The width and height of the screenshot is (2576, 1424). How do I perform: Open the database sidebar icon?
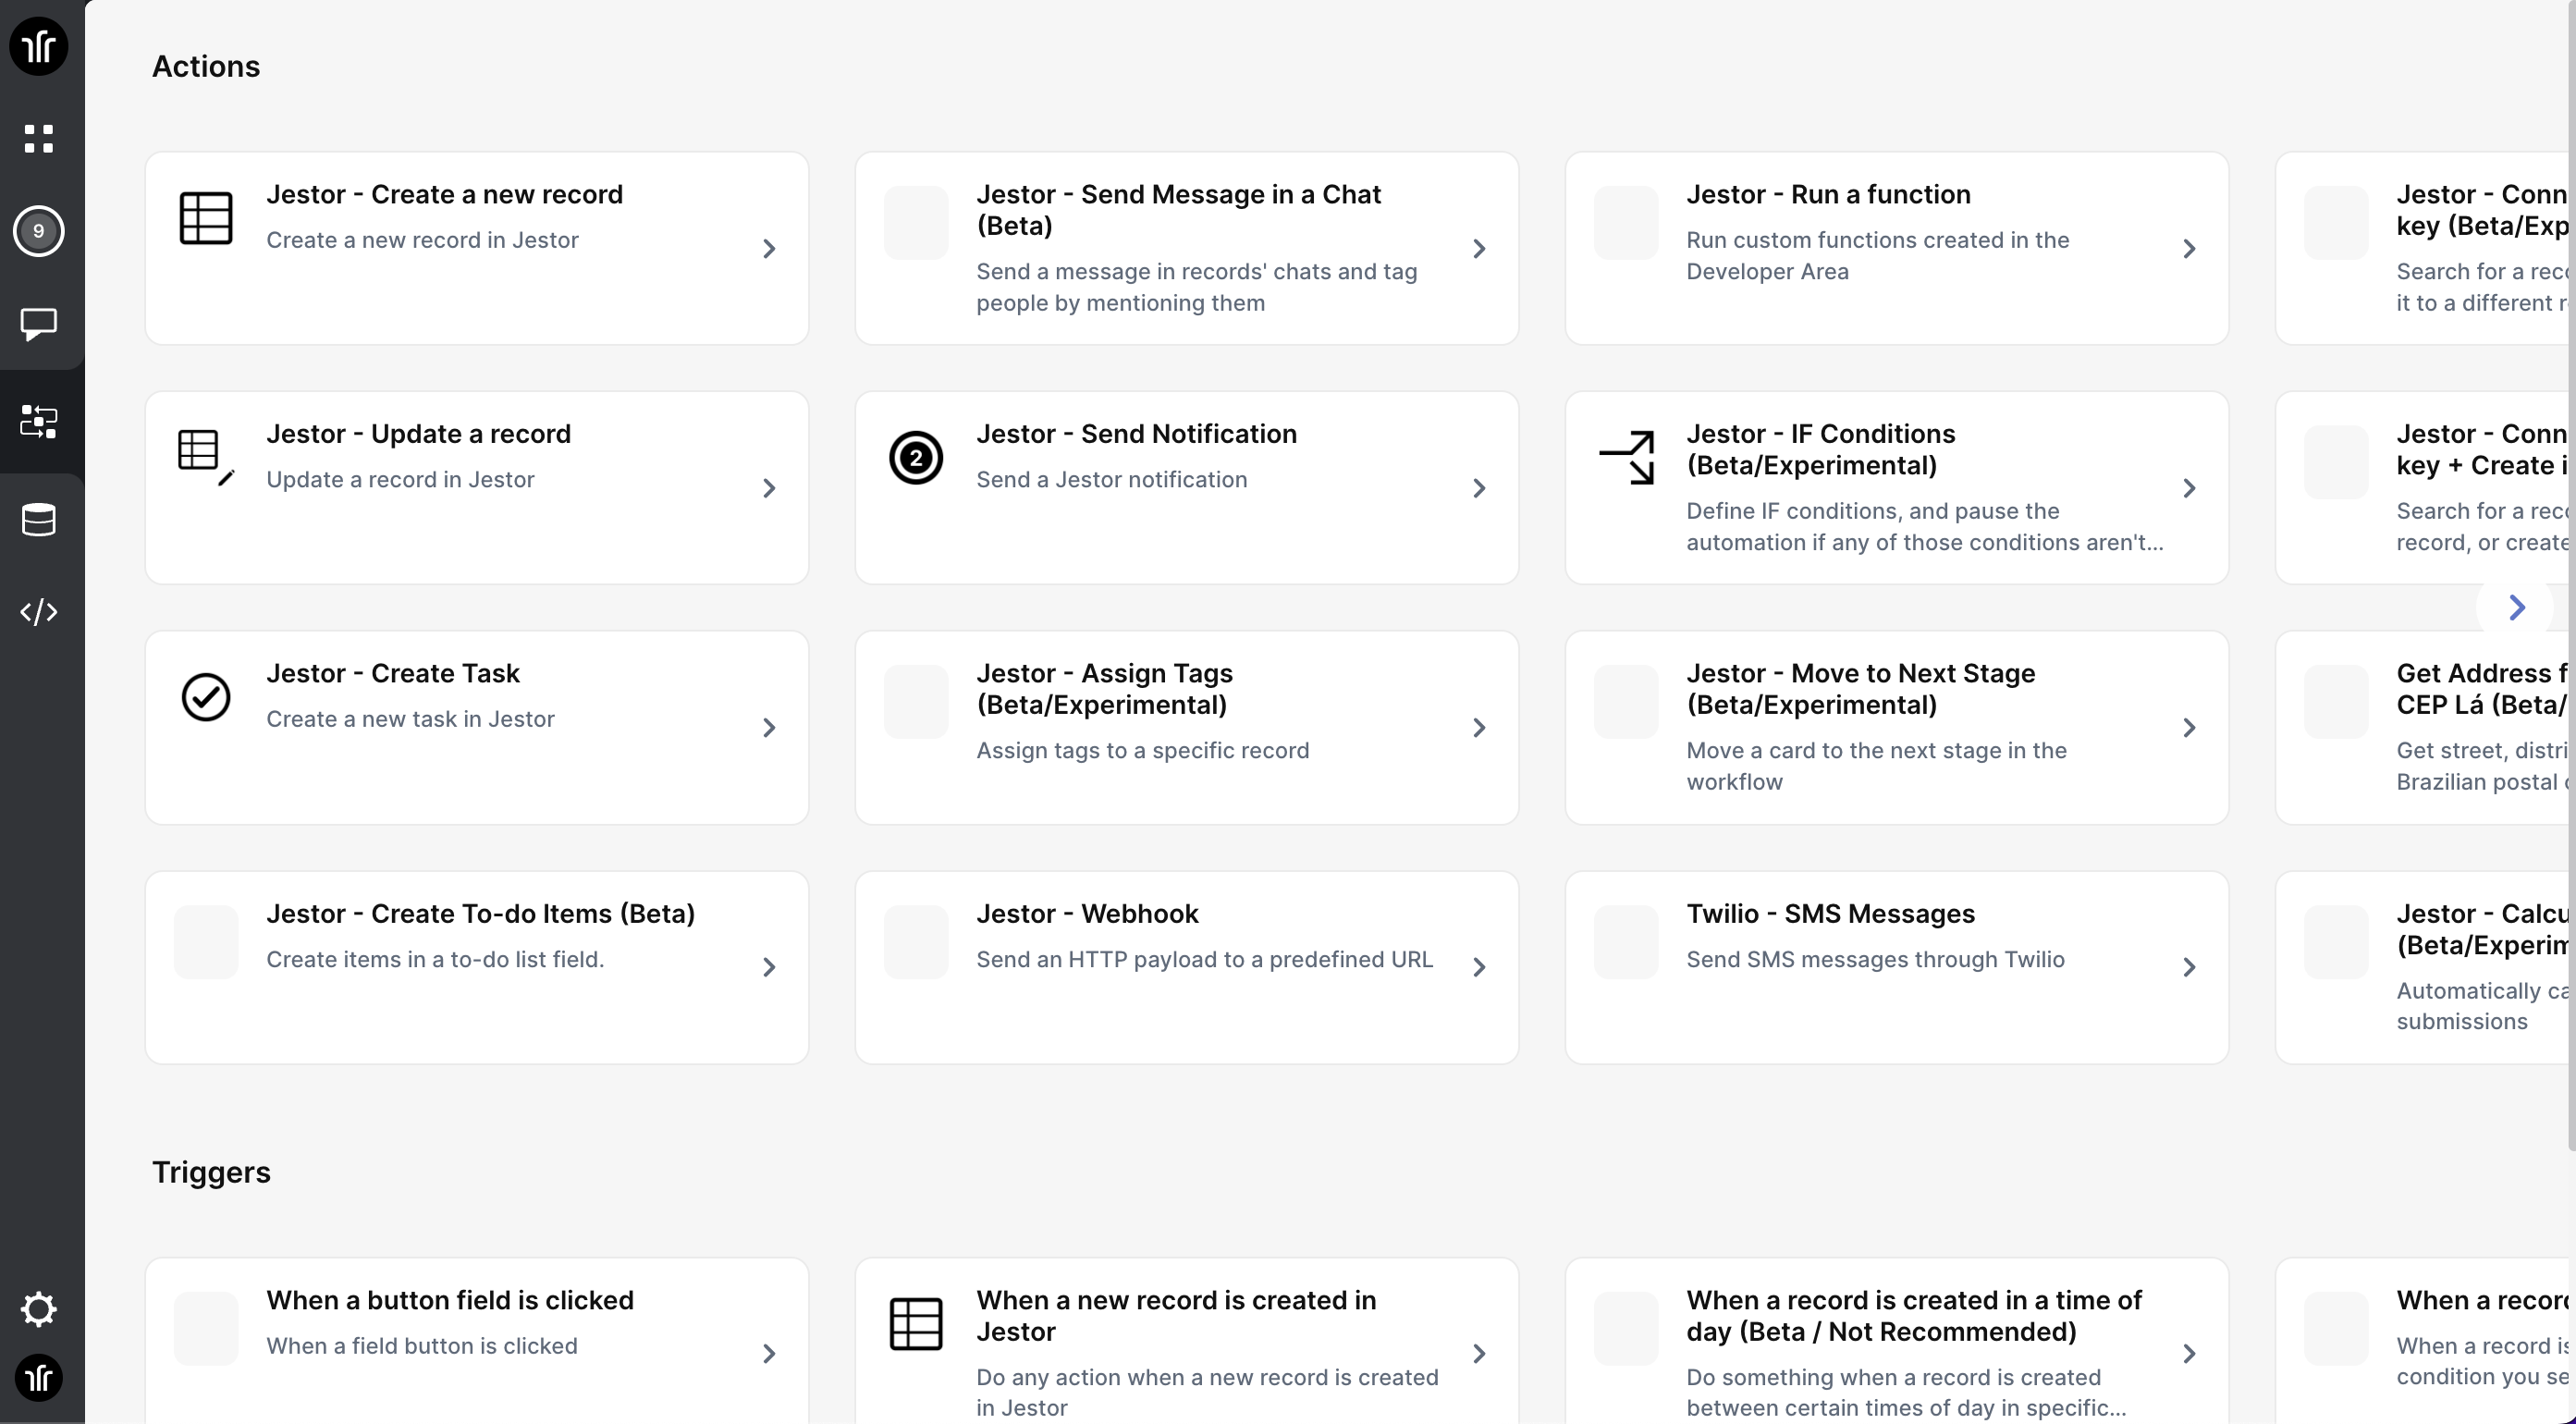pyautogui.click(x=38, y=520)
